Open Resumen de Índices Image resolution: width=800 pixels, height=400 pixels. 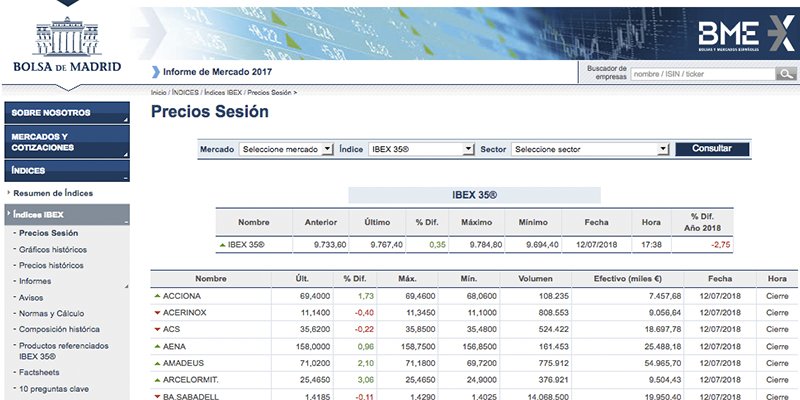click(x=53, y=193)
